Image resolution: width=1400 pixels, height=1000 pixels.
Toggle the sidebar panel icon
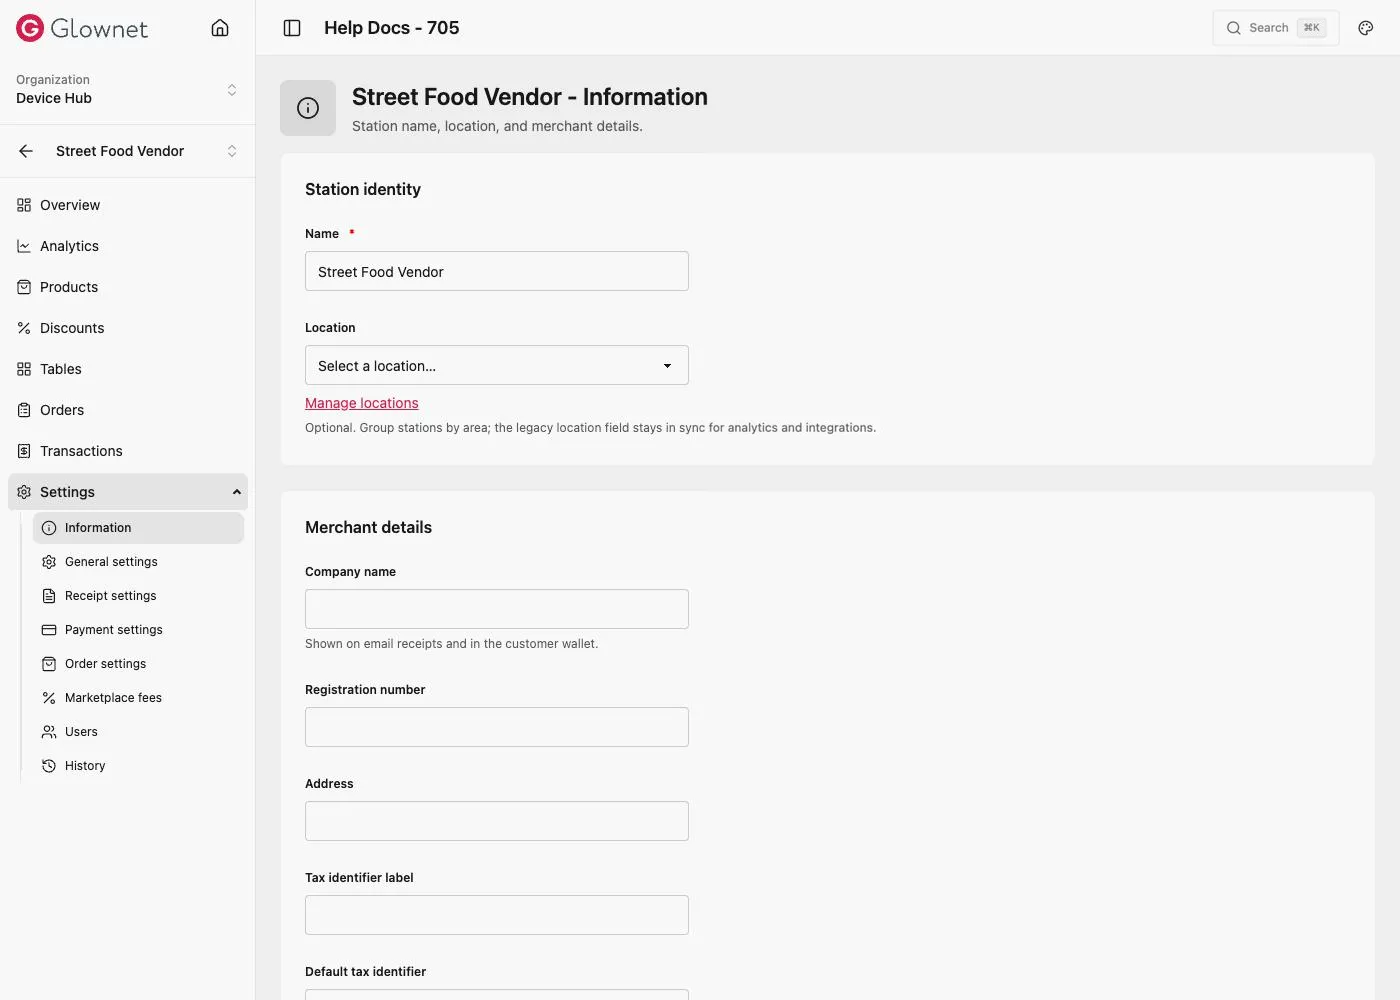pyautogui.click(x=292, y=28)
